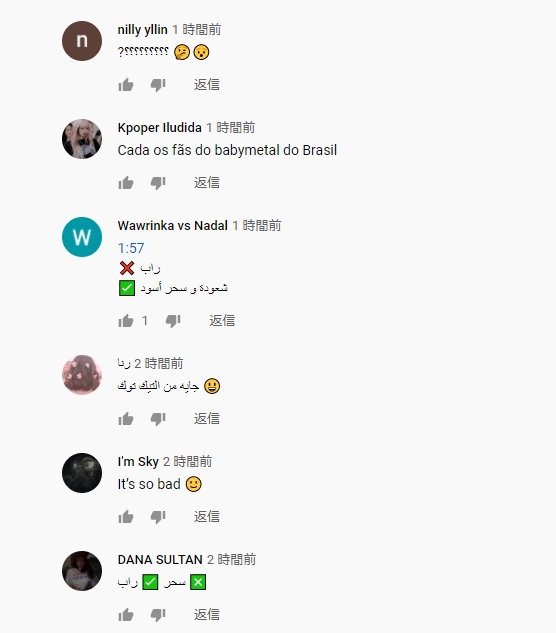Open Kpoper Iludida's channel via username
This screenshot has width=556, height=633.
tap(159, 128)
